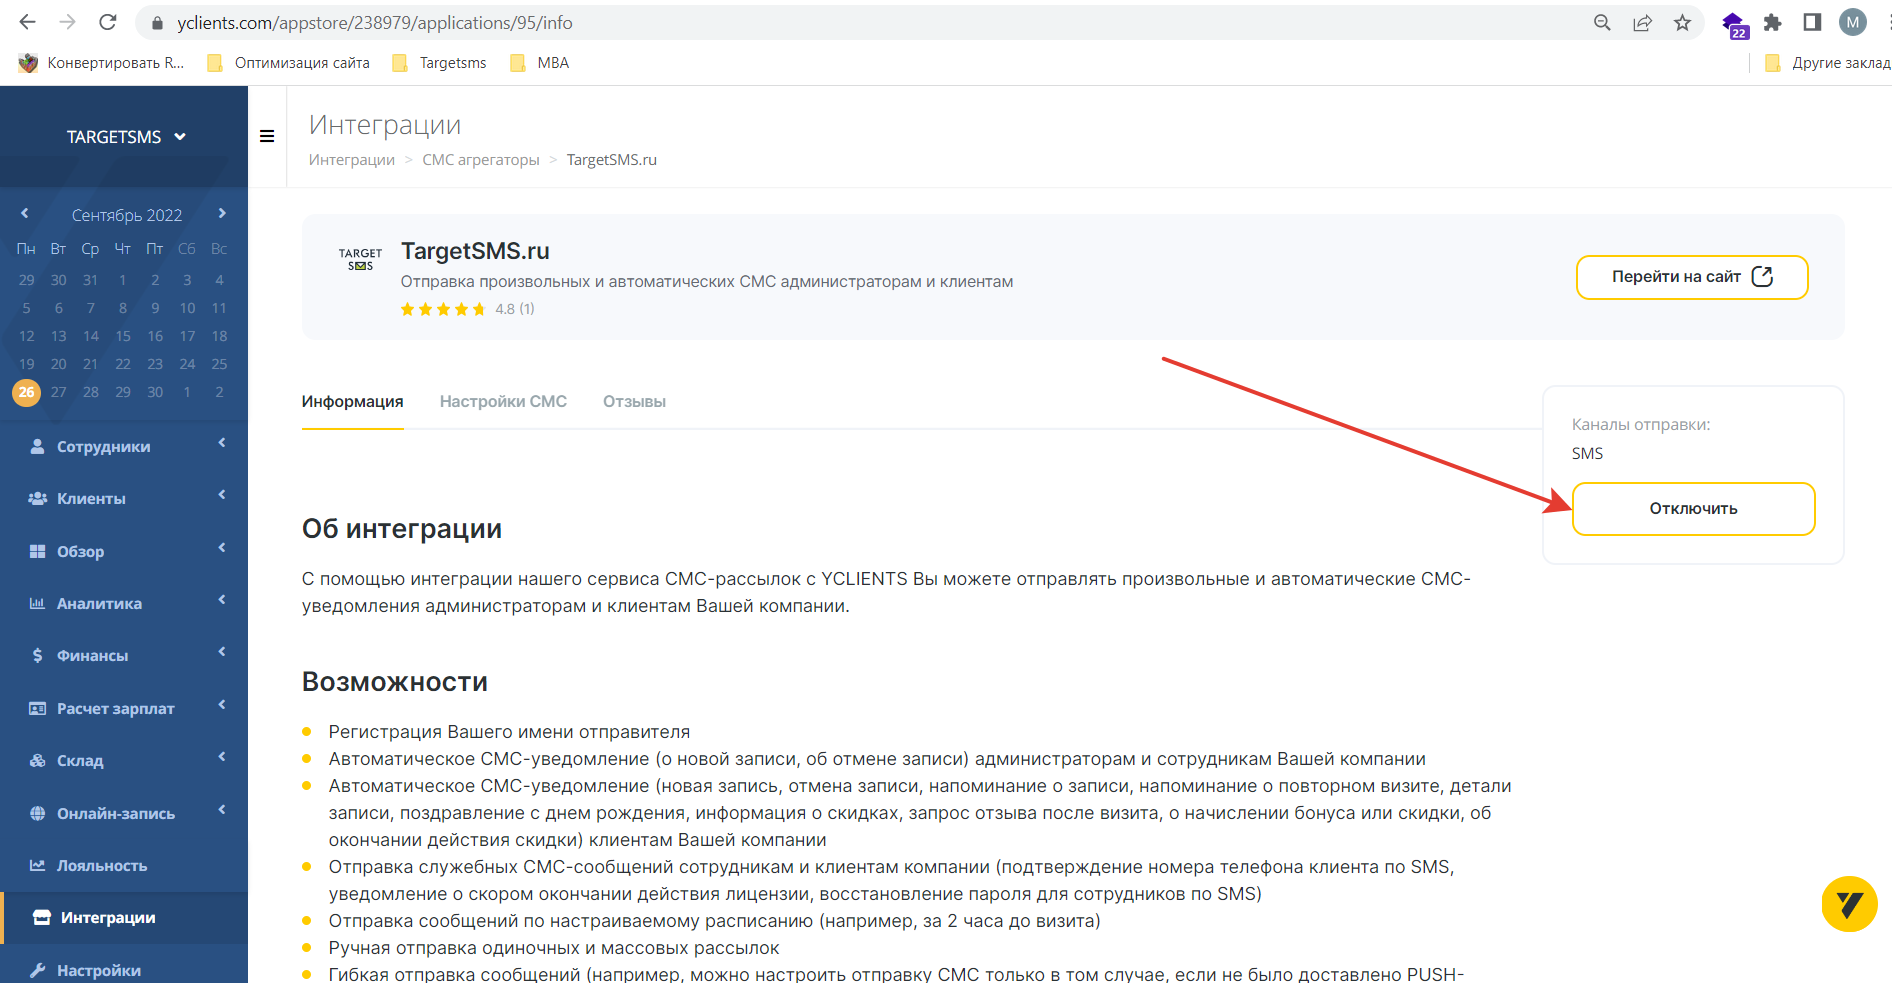
Task: Expand the Клиенты chevron
Action: click(222, 495)
